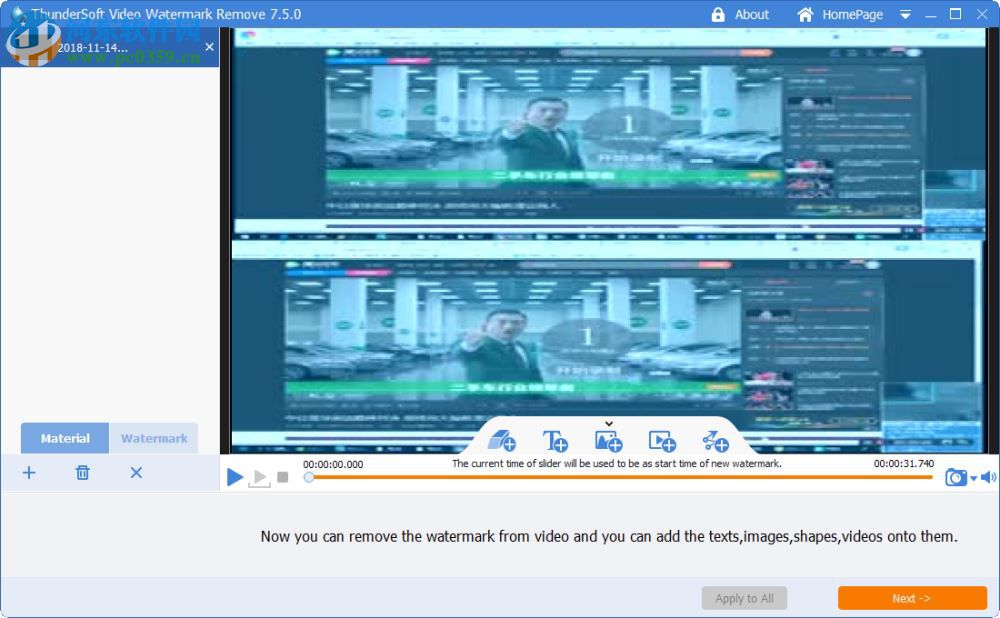Select the remove watermark area tool
Screen dimensions: 1000x618
tap(501, 440)
